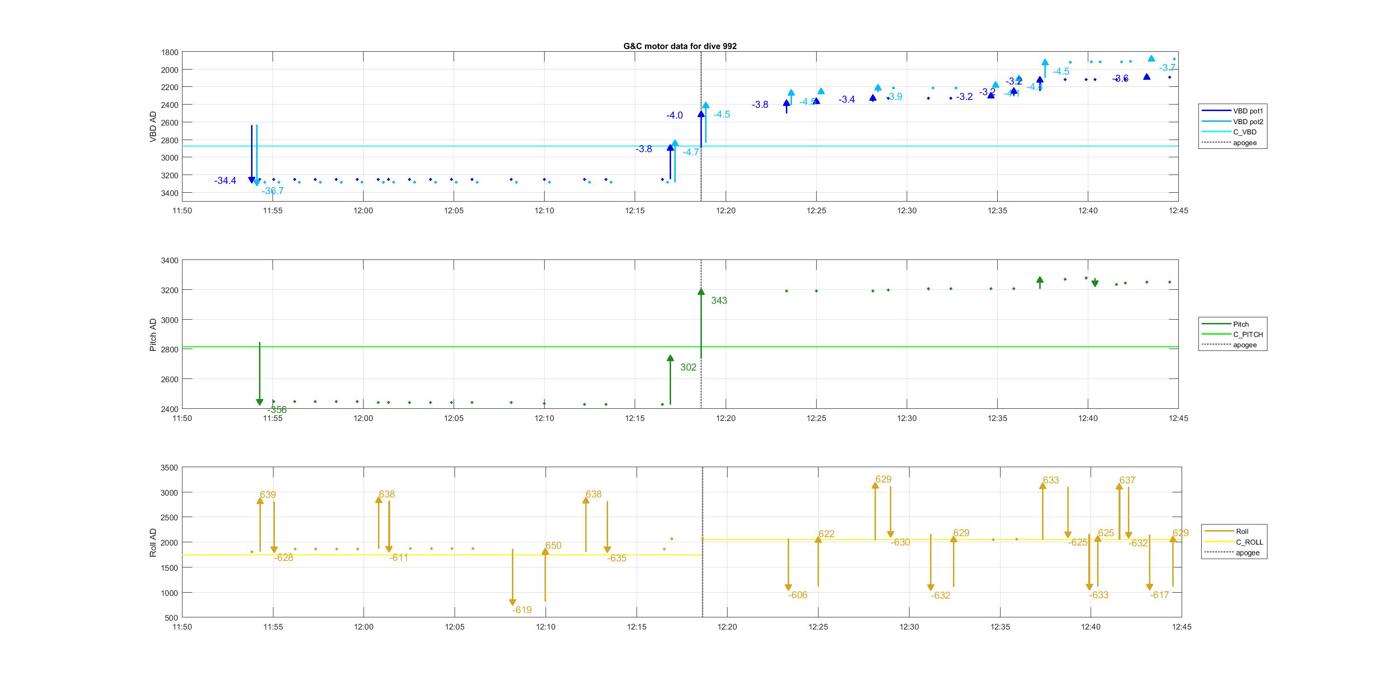This screenshot has width=1400, height=693.
Task: Click the dotted apogee line in Pitch plot
Action: coord(701,335)
